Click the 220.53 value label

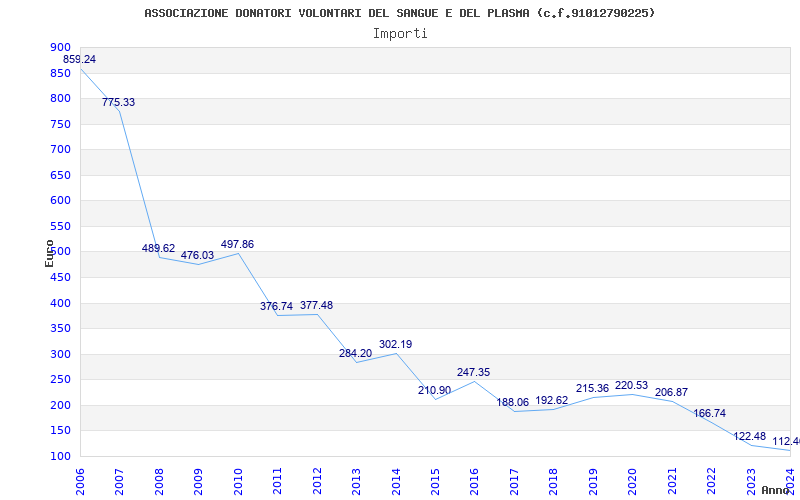(x=631, y=385)
